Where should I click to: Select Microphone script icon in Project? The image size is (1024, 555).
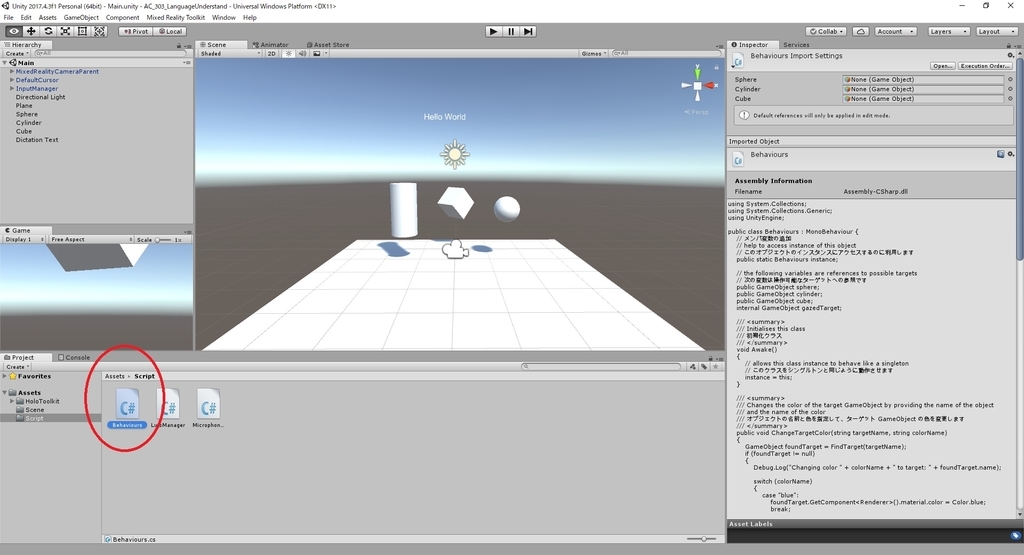(x=208, y=404)
